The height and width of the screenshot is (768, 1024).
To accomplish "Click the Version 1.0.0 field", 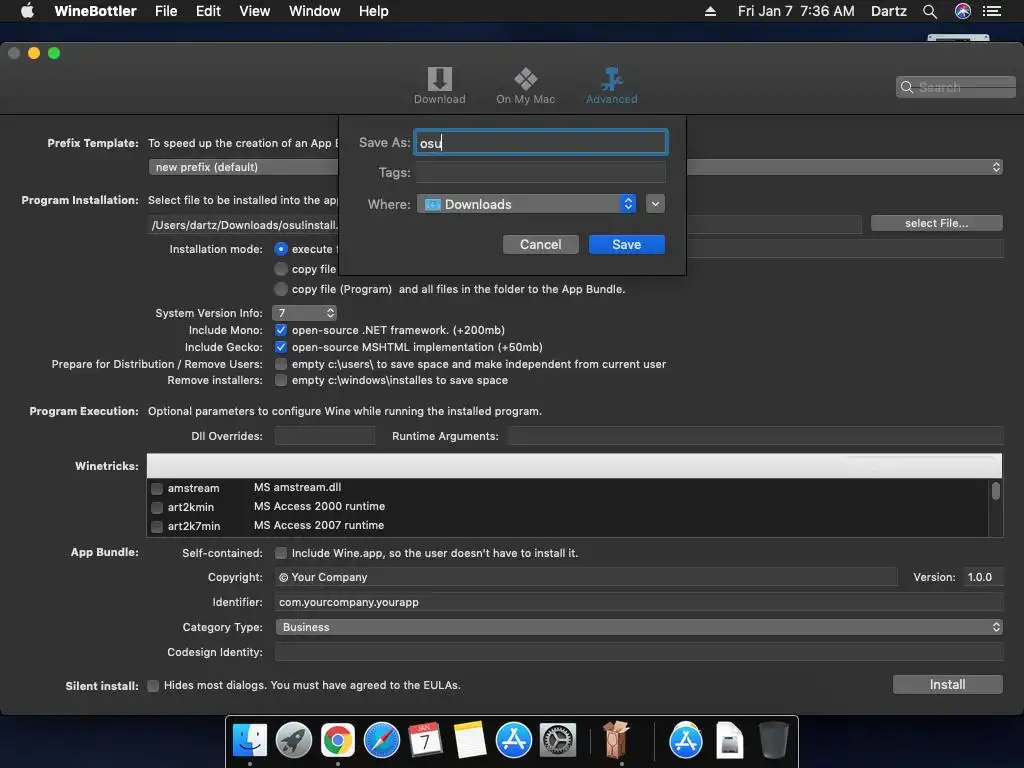I will click(983, 577).
